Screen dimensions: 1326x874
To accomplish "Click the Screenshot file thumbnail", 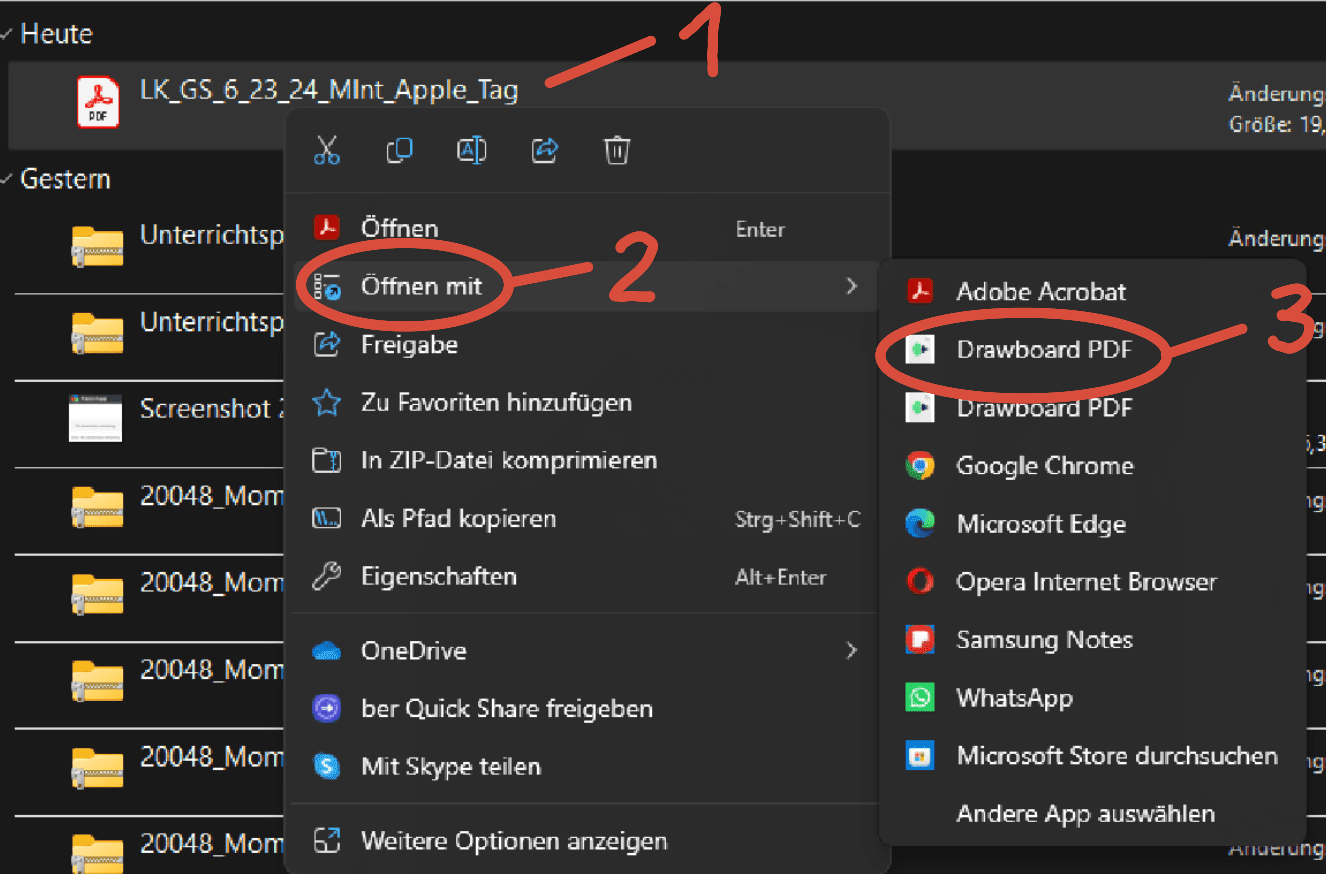I will click(x=95, y=417).
